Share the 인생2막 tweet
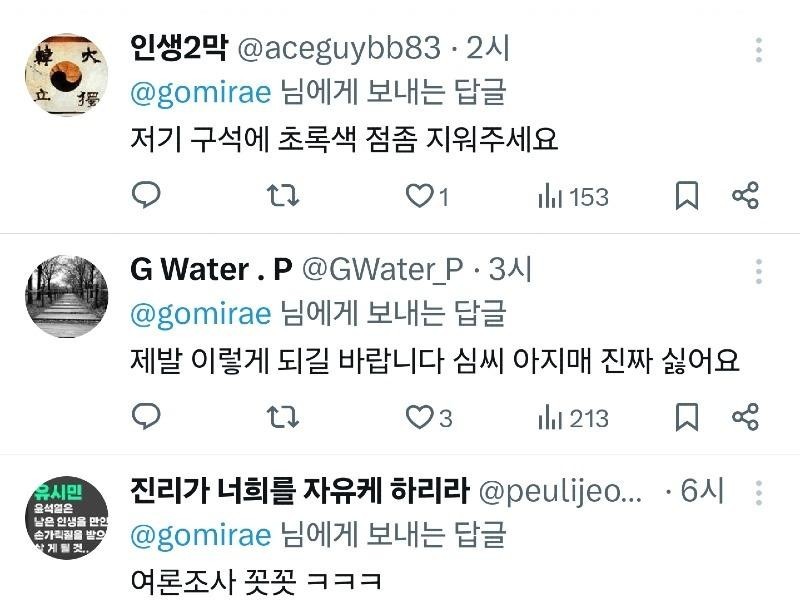The width and height of the screenshot is (800, 600). (x=745, y=196)
